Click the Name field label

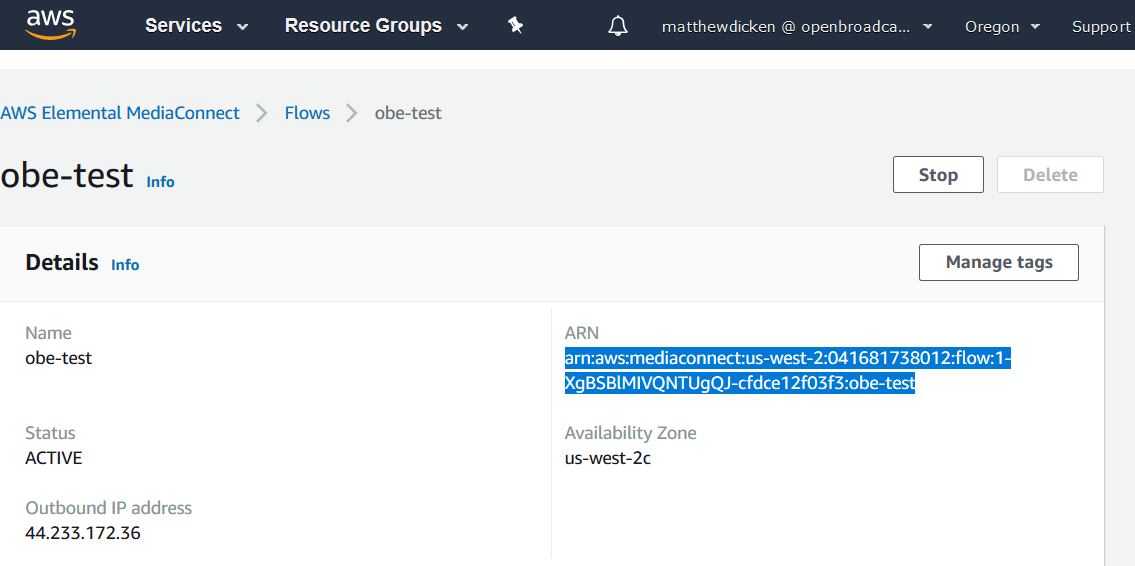(x=48, y=333)
